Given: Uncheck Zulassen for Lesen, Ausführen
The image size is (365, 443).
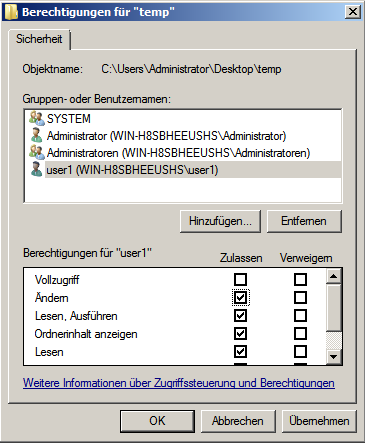Looking at the screenshot, I should click(240, 315).
